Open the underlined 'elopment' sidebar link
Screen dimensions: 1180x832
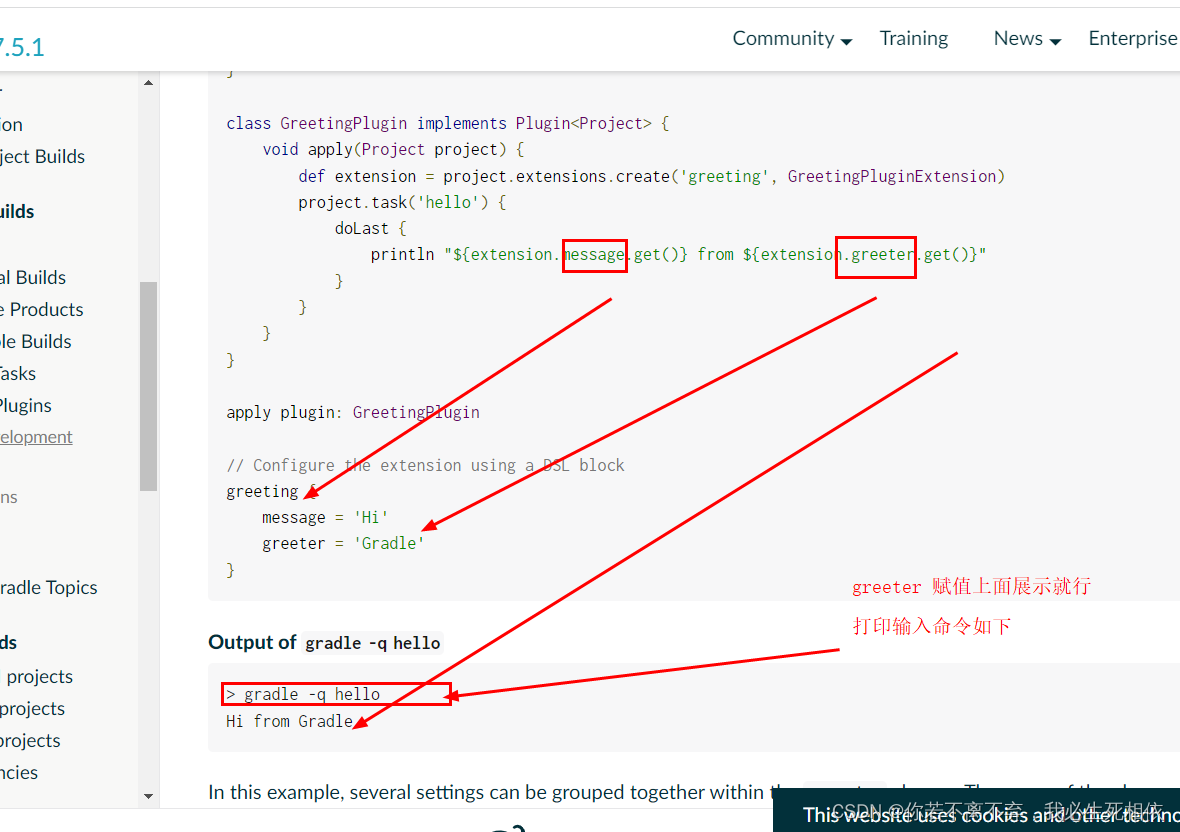(36, 437)
